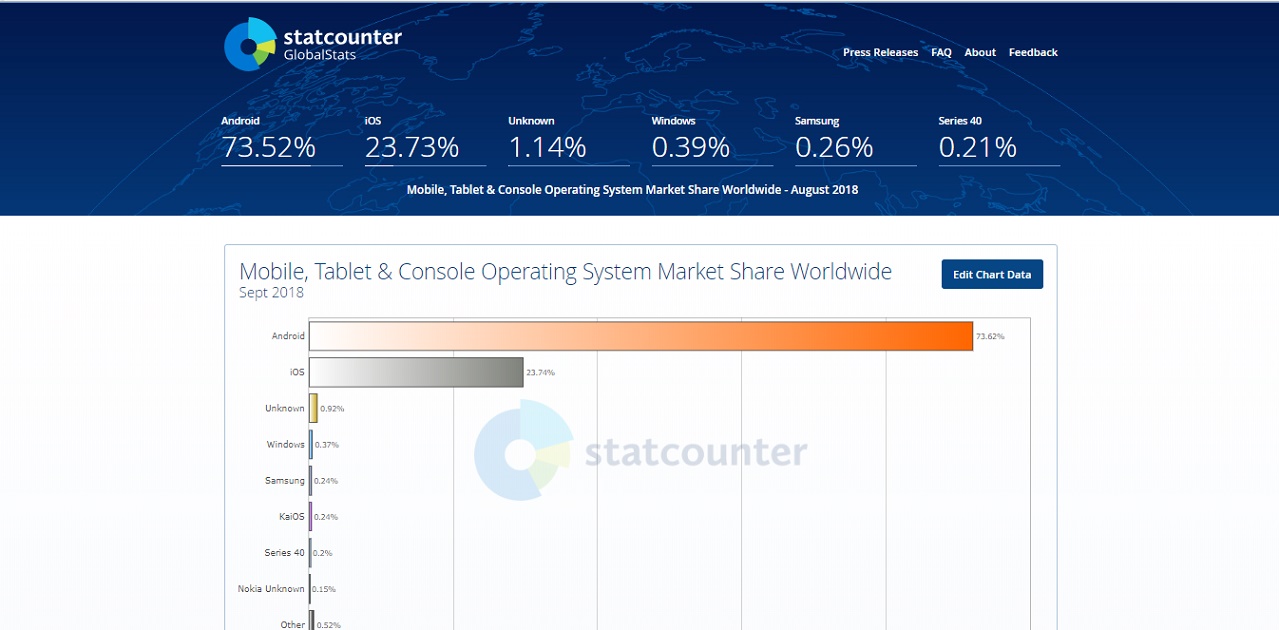
Task: Click the KaiOS axis label
Action: point(292,516)
